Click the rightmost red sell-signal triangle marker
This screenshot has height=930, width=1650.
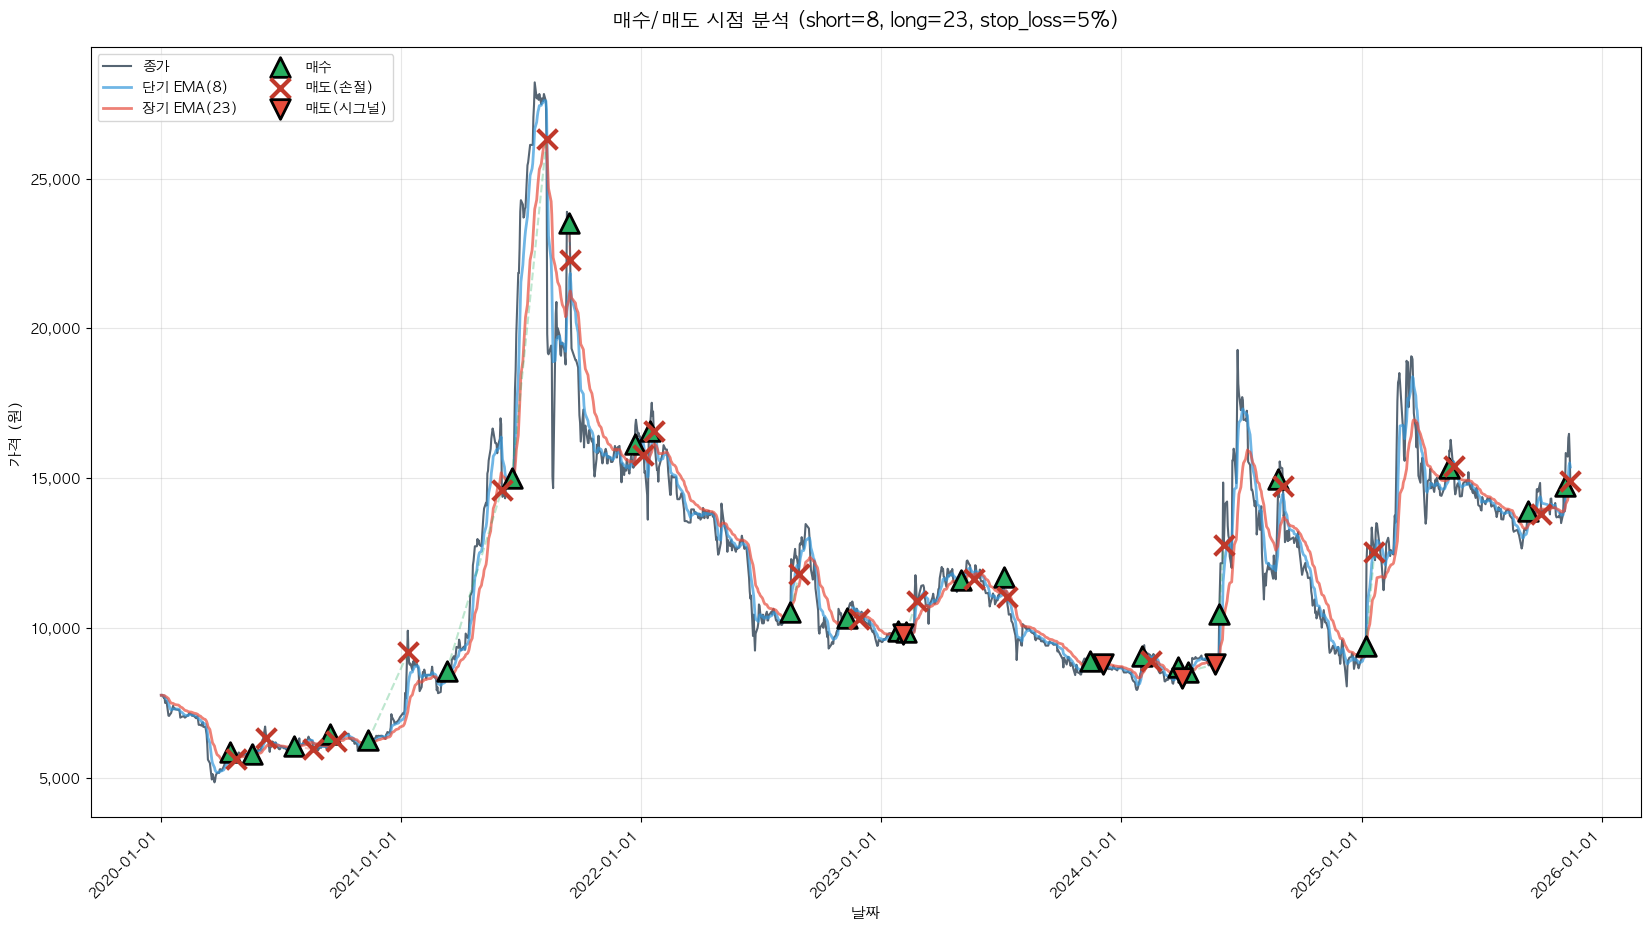pos(1215,663)
